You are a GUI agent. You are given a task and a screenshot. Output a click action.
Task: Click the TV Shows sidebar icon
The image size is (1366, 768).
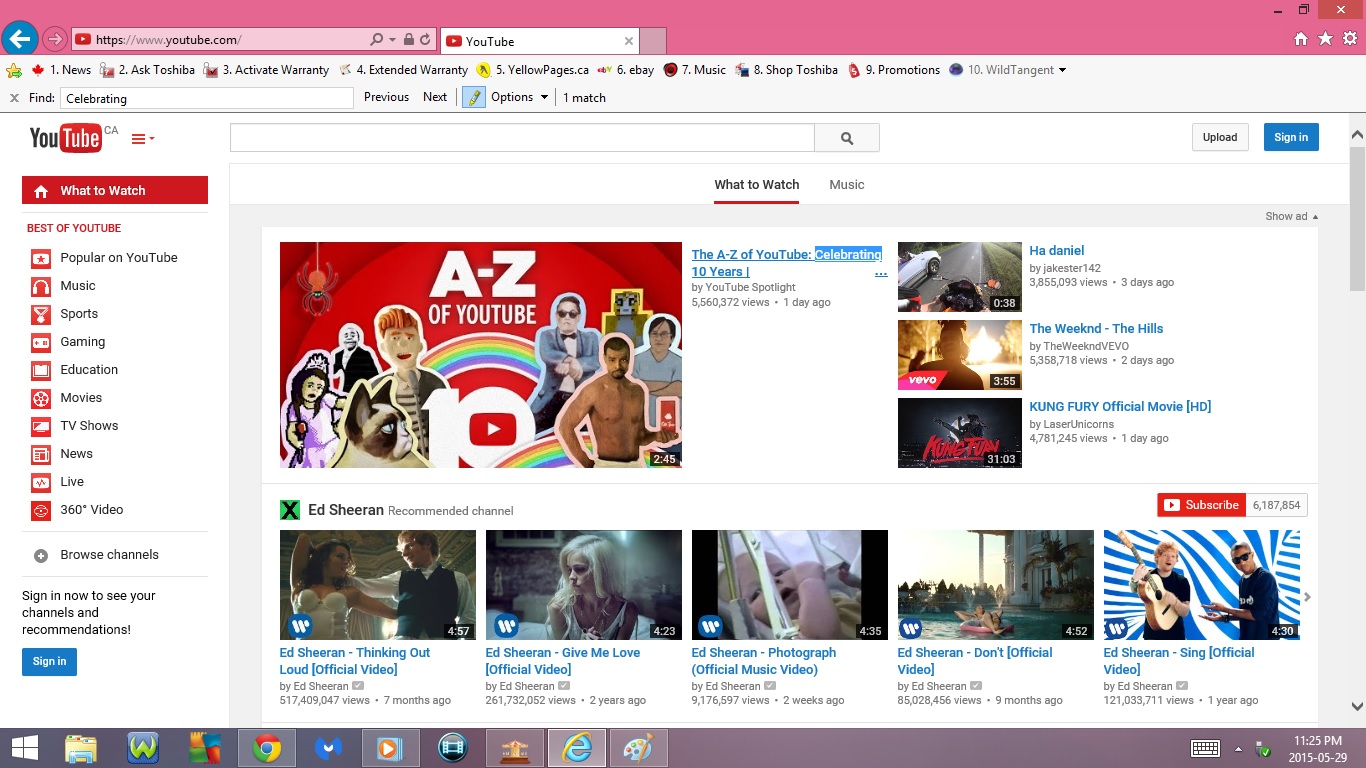tap(41, 426)
